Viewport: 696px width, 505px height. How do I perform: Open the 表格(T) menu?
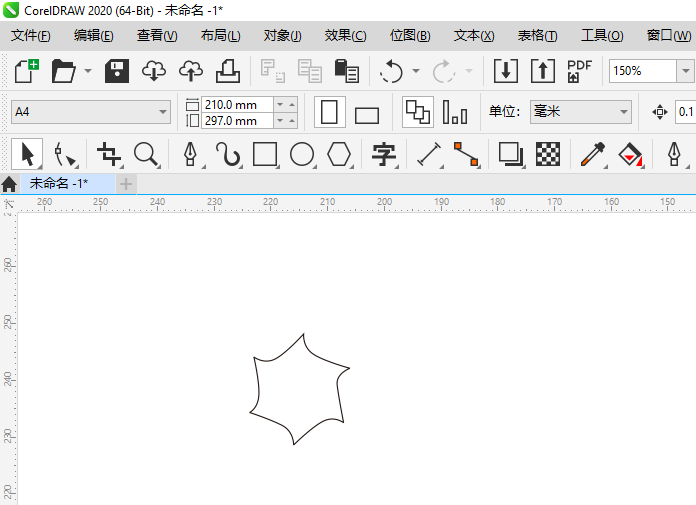click(538, 36)
